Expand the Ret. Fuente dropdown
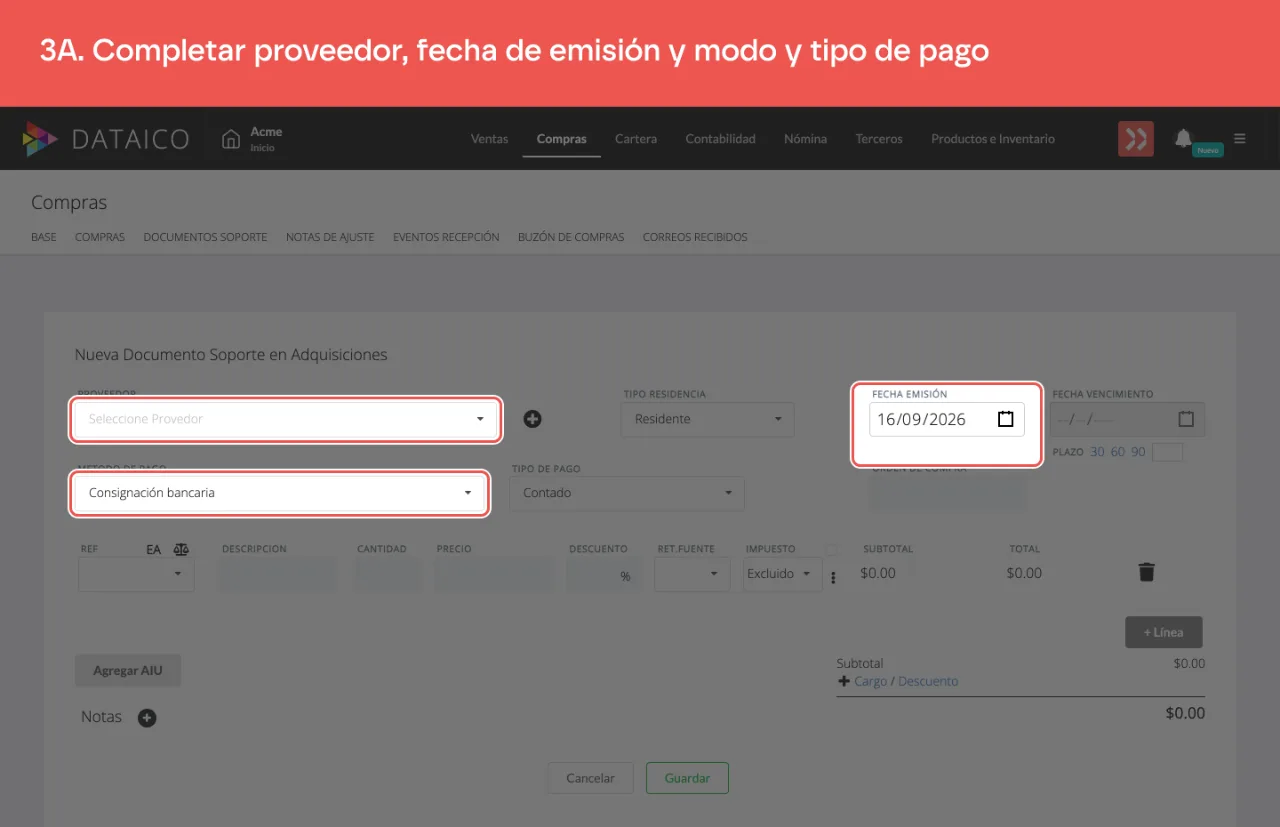This screenshot has width=1280, height=827. [x=692, y=574]
